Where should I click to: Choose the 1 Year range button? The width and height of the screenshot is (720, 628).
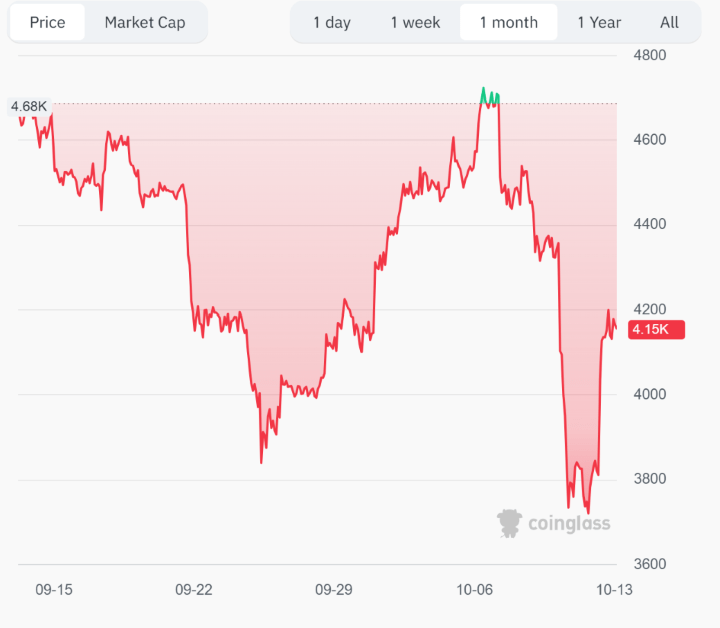point(599,22)
